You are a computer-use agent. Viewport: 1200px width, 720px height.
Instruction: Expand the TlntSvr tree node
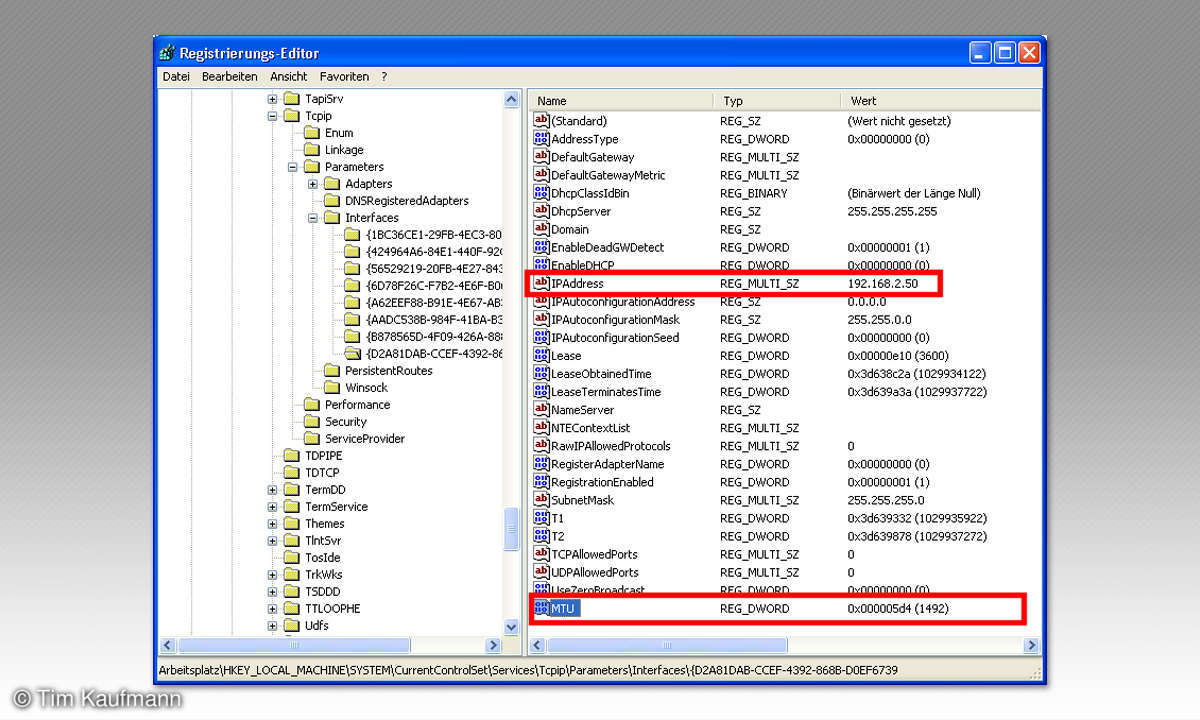coord(272,541)
